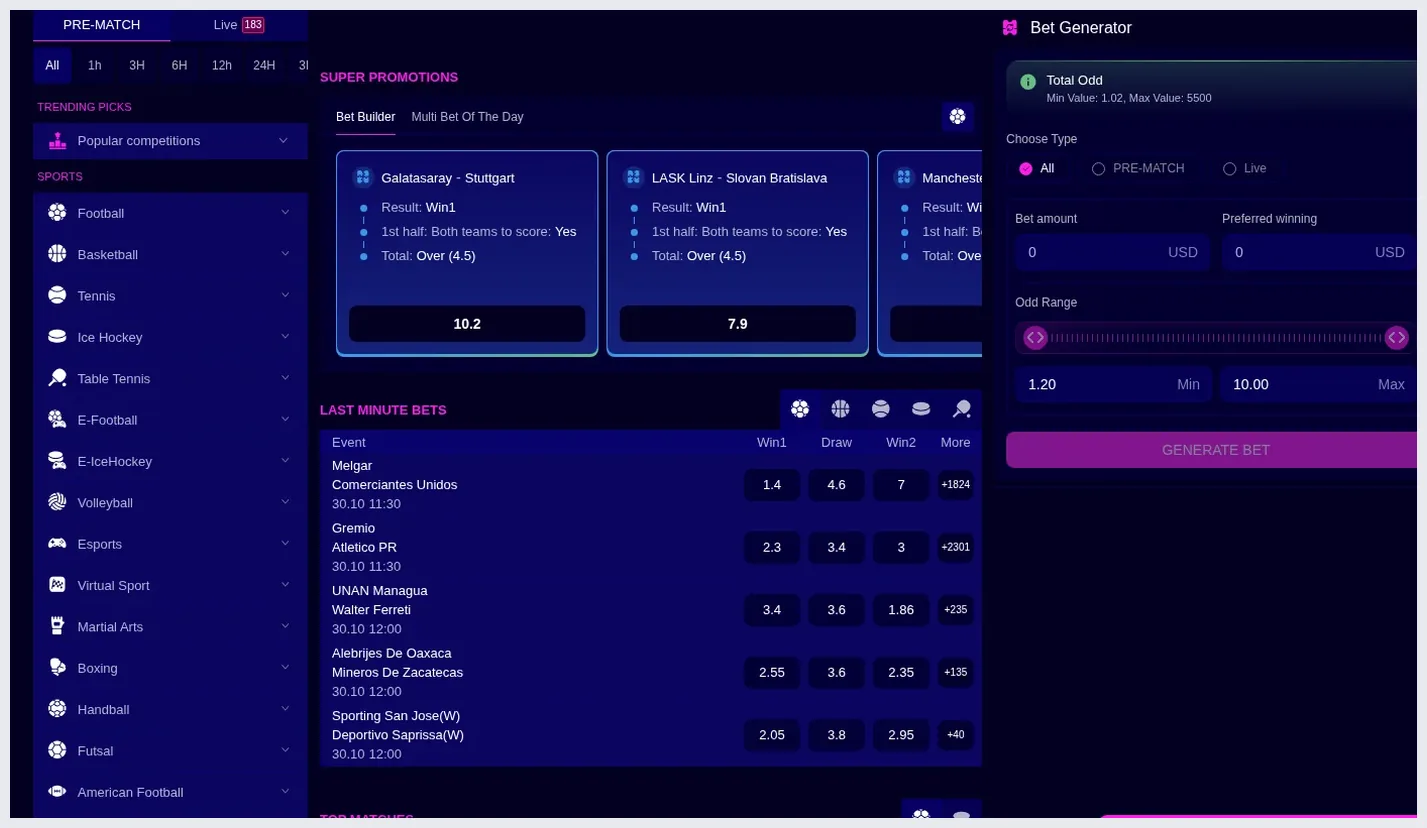Place LASK Linz - Slovan Bratislava 7.9 bet
This screenshot has height=828, width=1427.
[738, 324]
